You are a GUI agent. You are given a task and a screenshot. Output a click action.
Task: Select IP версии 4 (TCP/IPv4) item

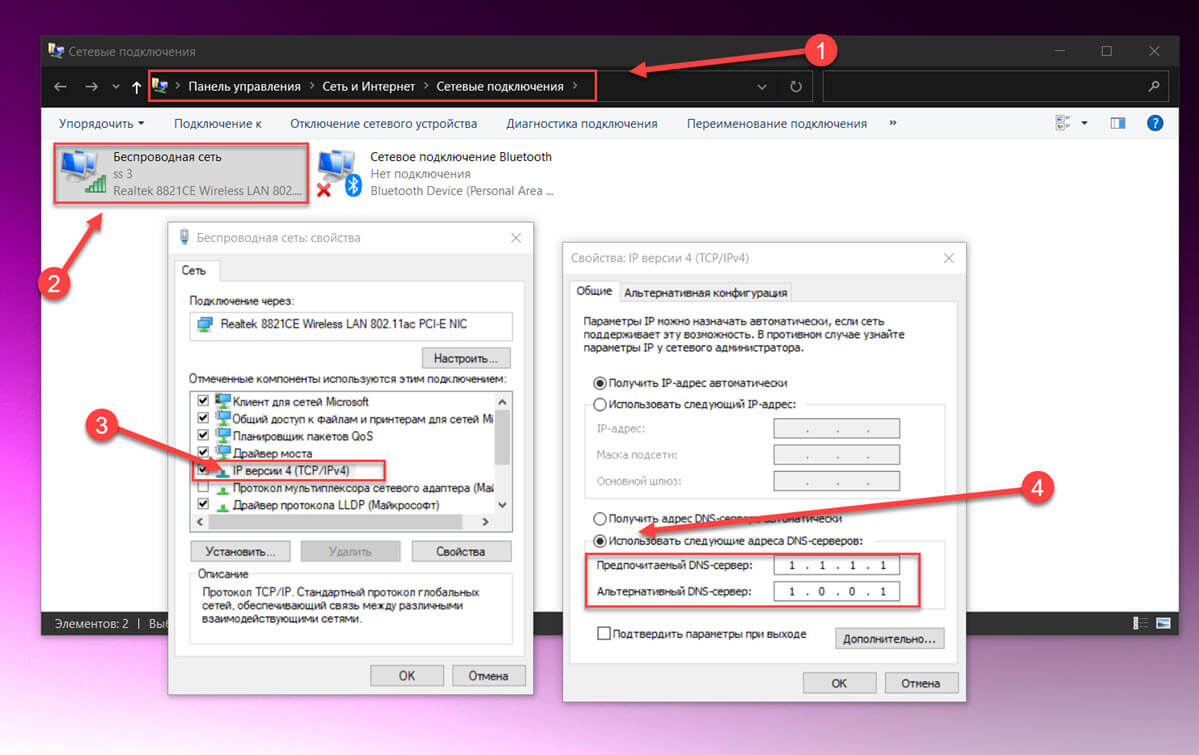click(291, 470)
